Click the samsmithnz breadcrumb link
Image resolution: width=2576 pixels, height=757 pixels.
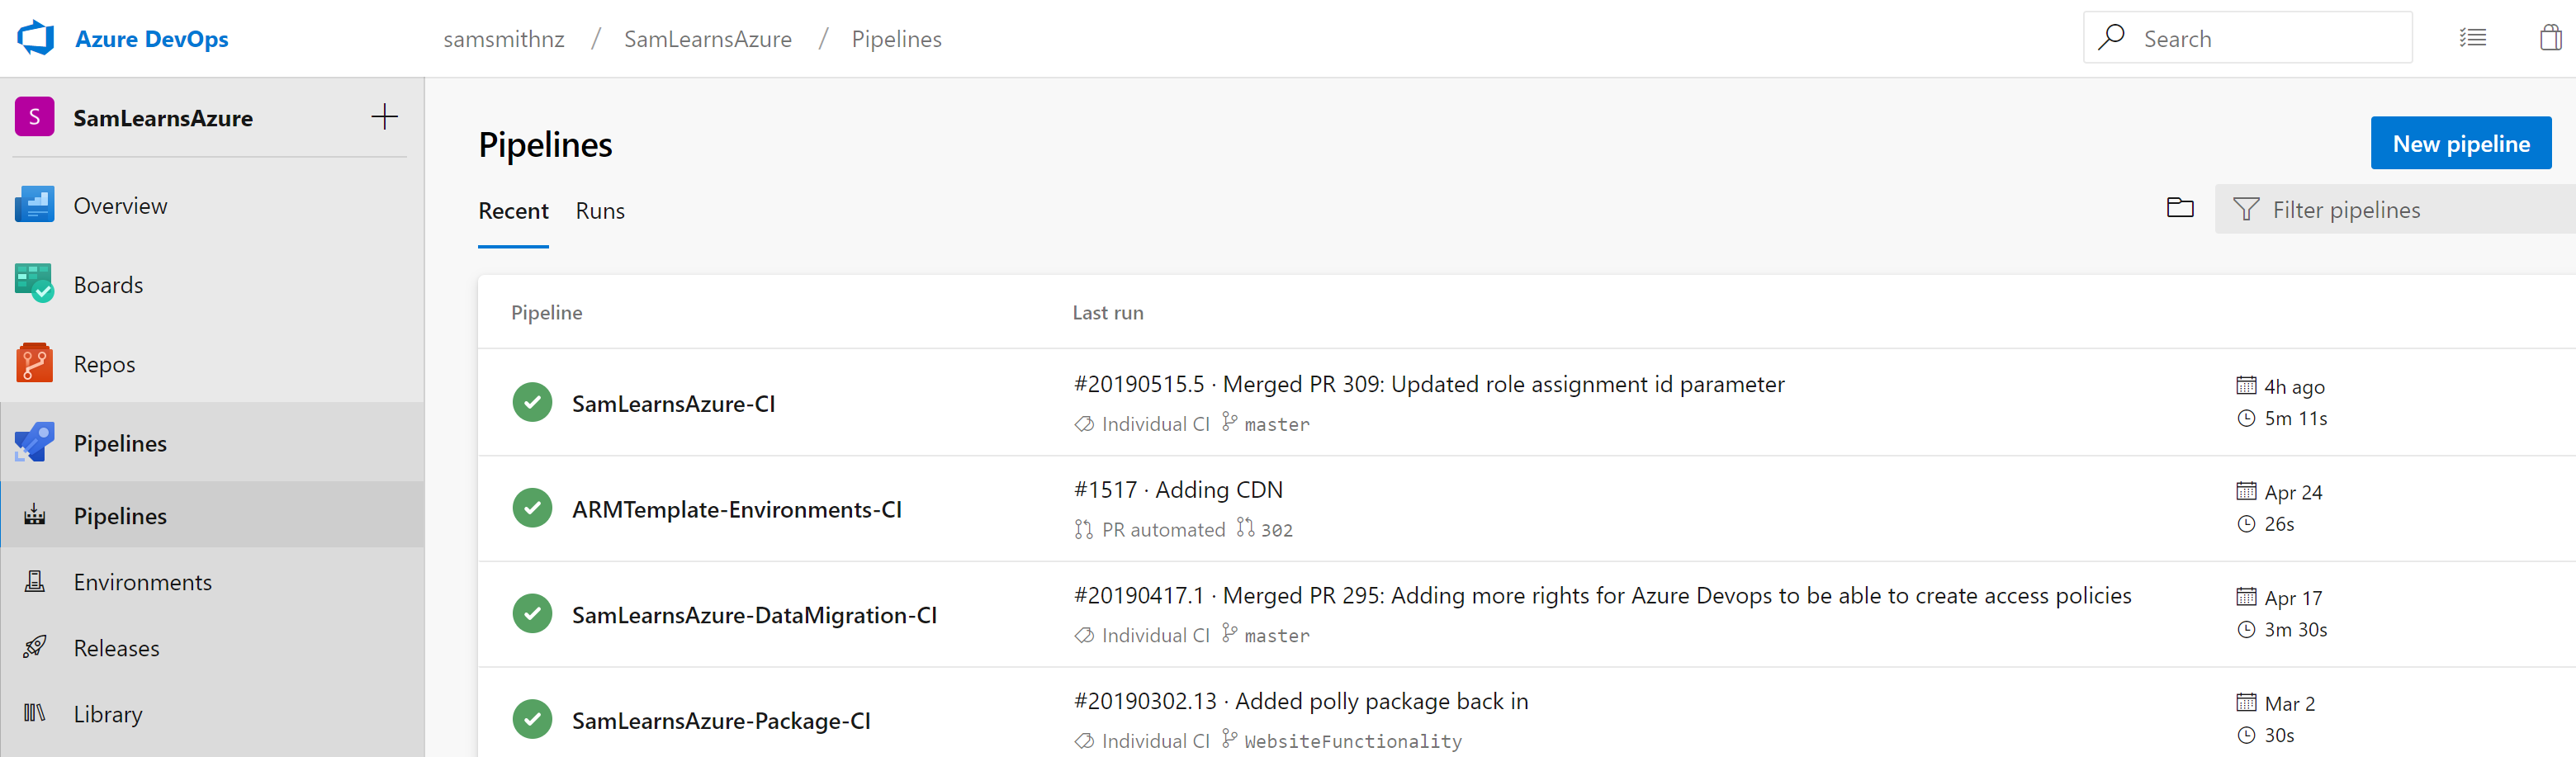coord(504,39)
